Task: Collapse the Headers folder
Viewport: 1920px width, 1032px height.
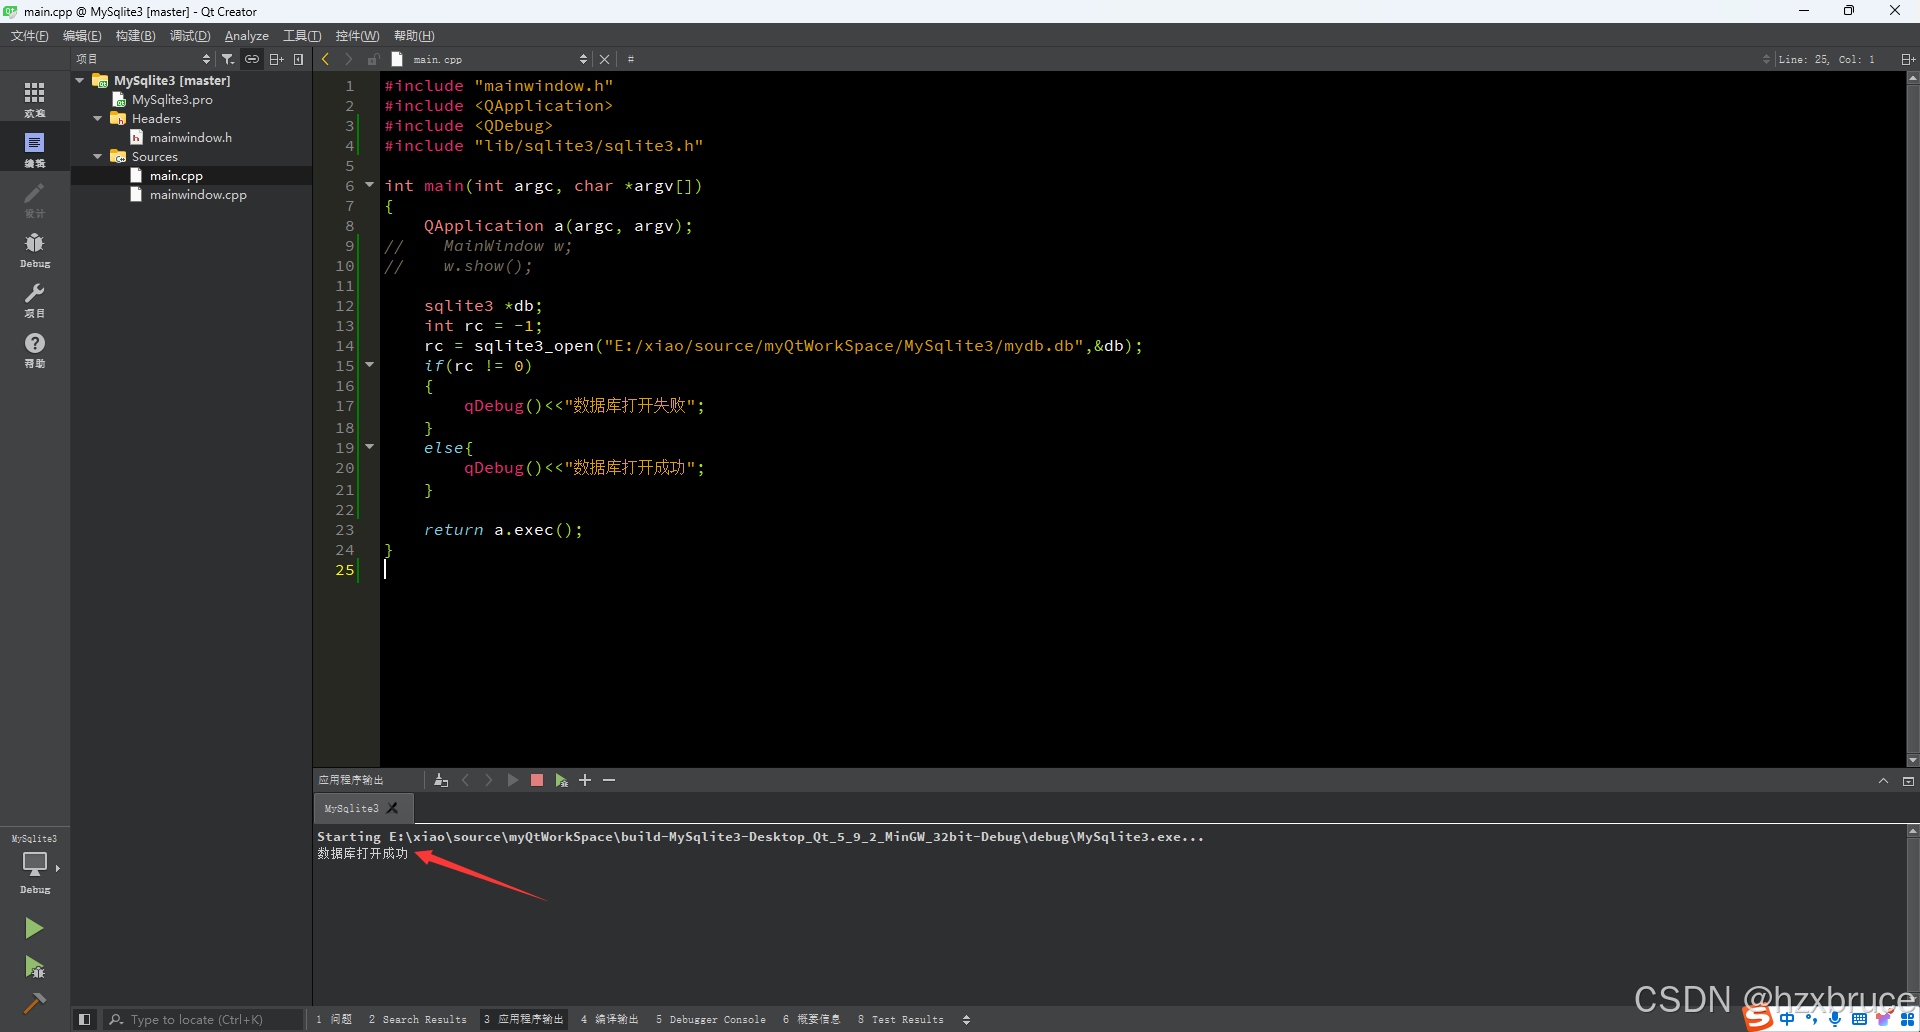Action: click(97, 118)
